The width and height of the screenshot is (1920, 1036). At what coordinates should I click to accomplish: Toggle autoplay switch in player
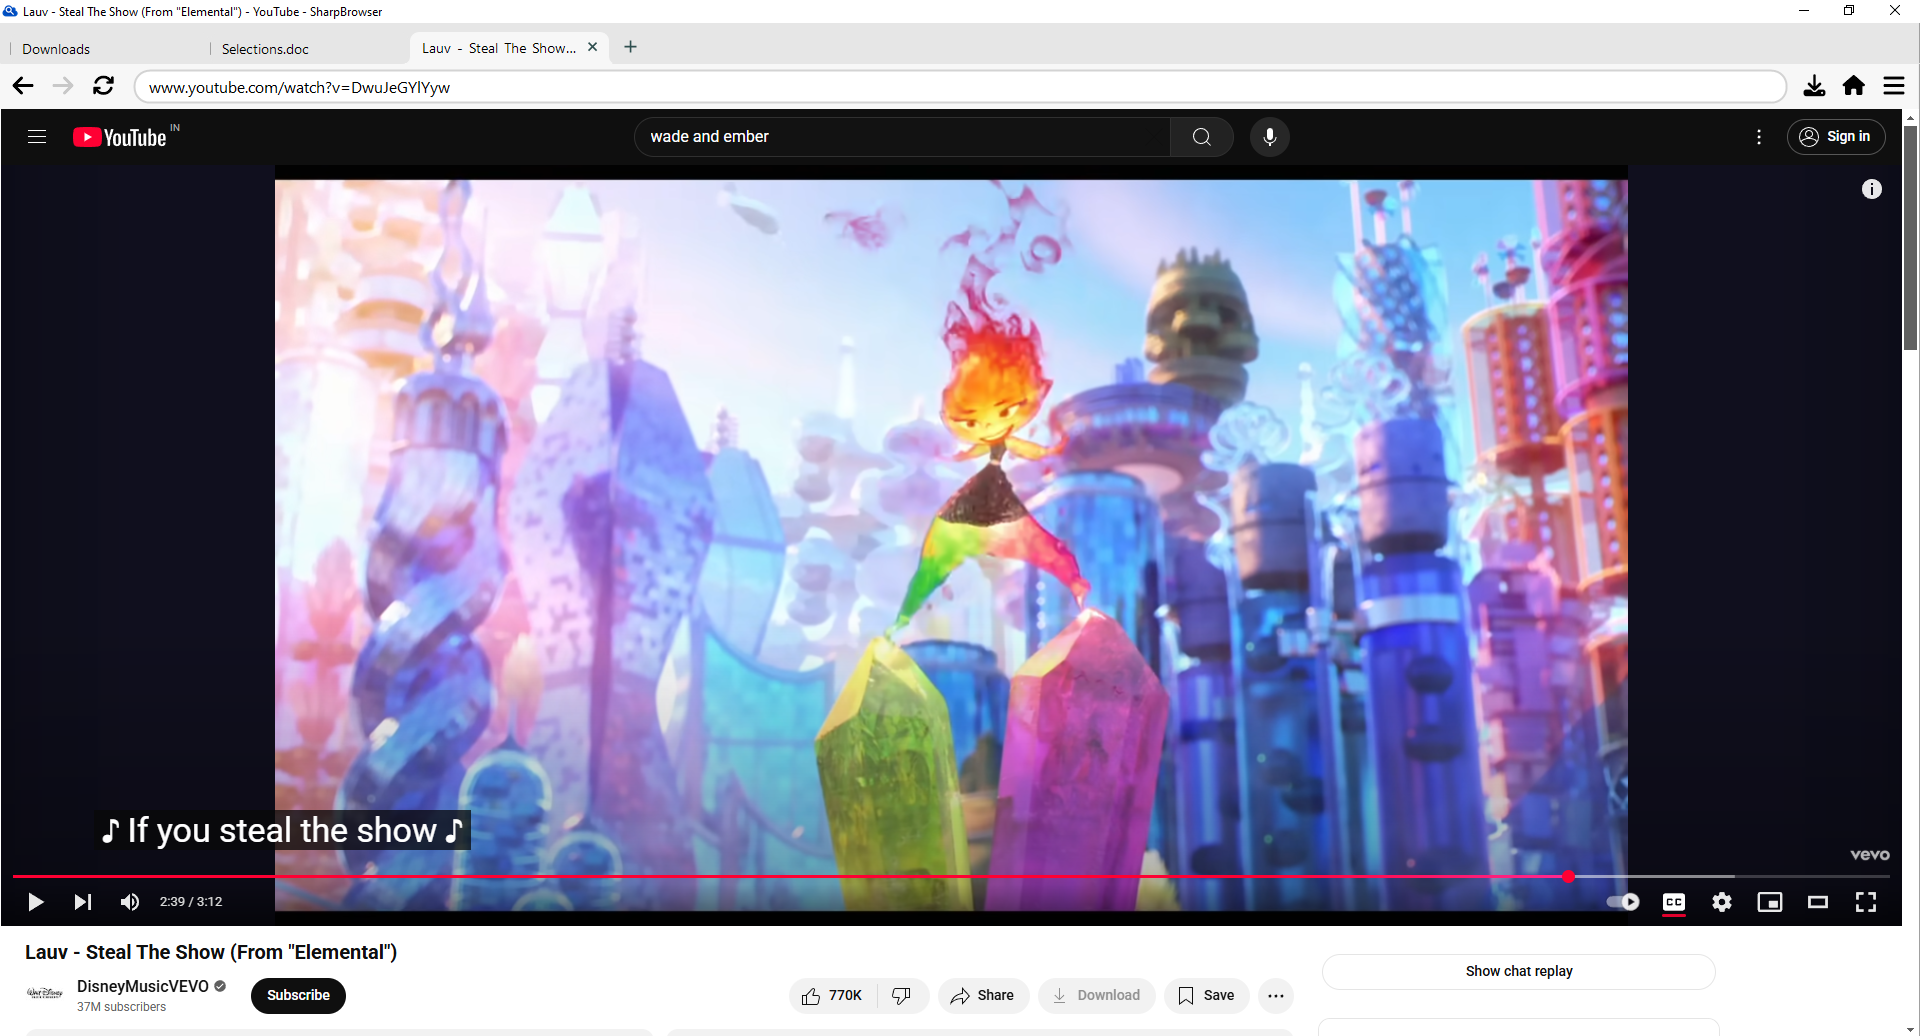click(1623, 902)
